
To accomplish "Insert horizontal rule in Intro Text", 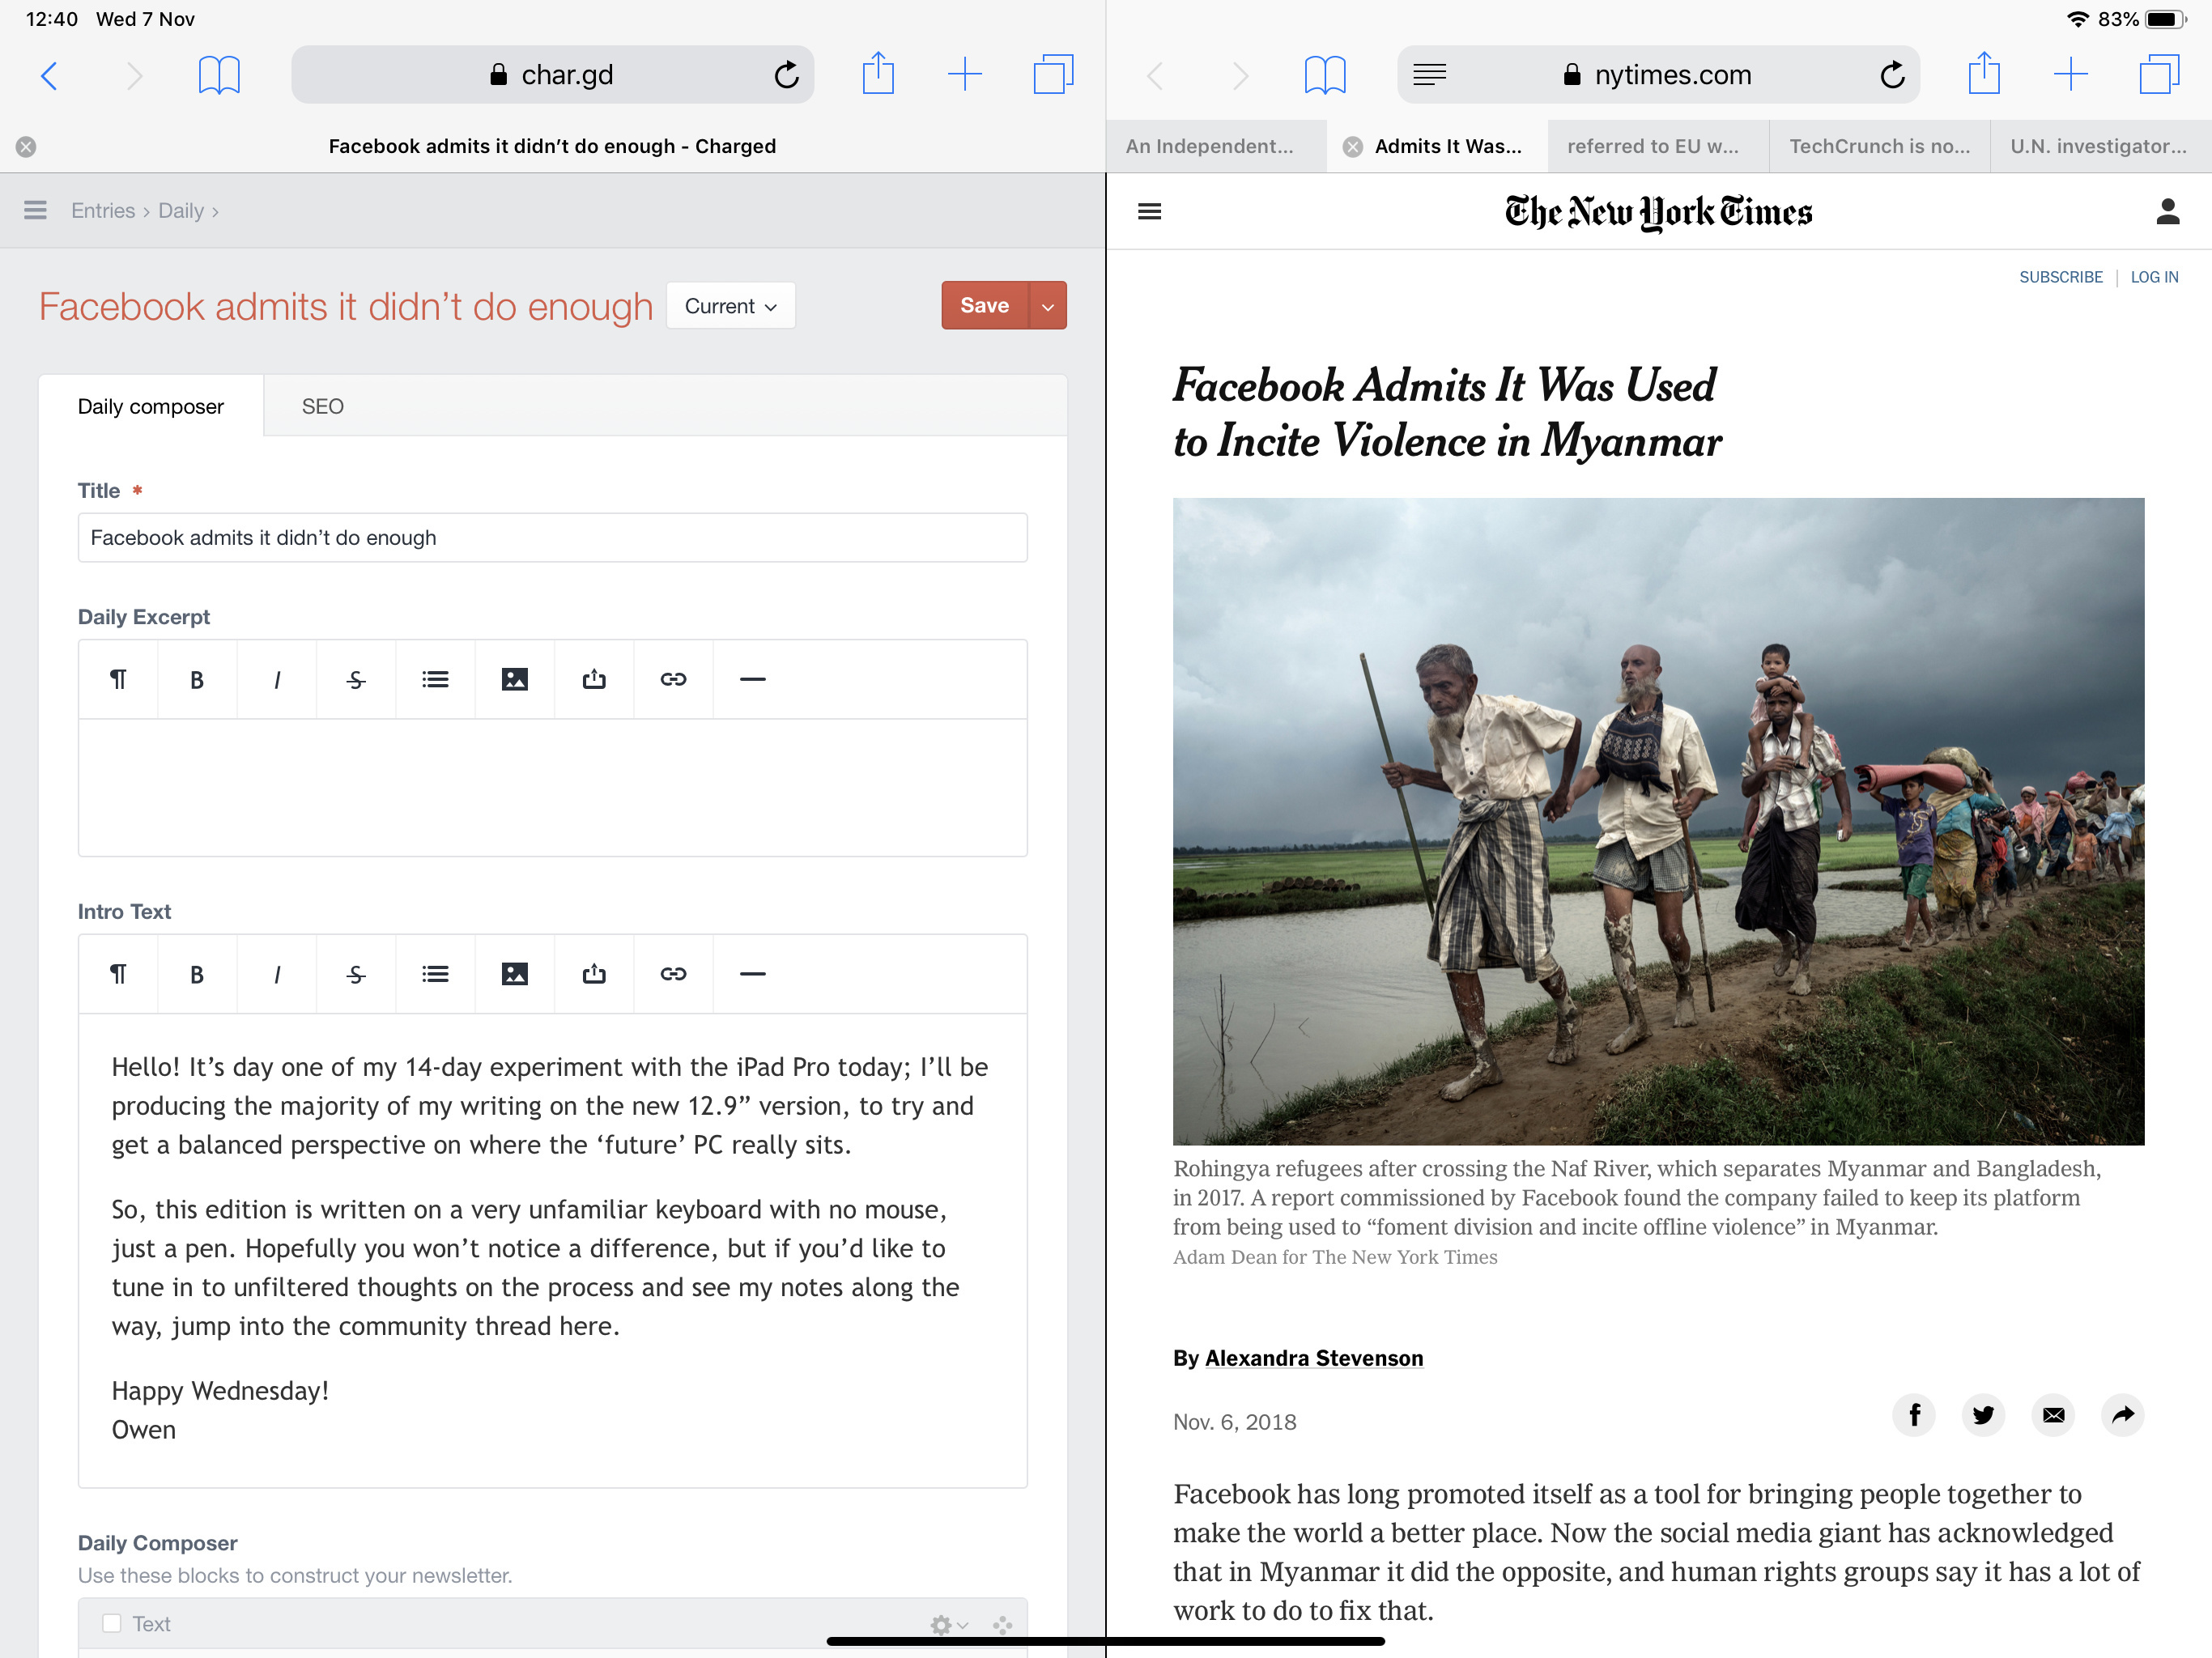I will coord(752,974).
